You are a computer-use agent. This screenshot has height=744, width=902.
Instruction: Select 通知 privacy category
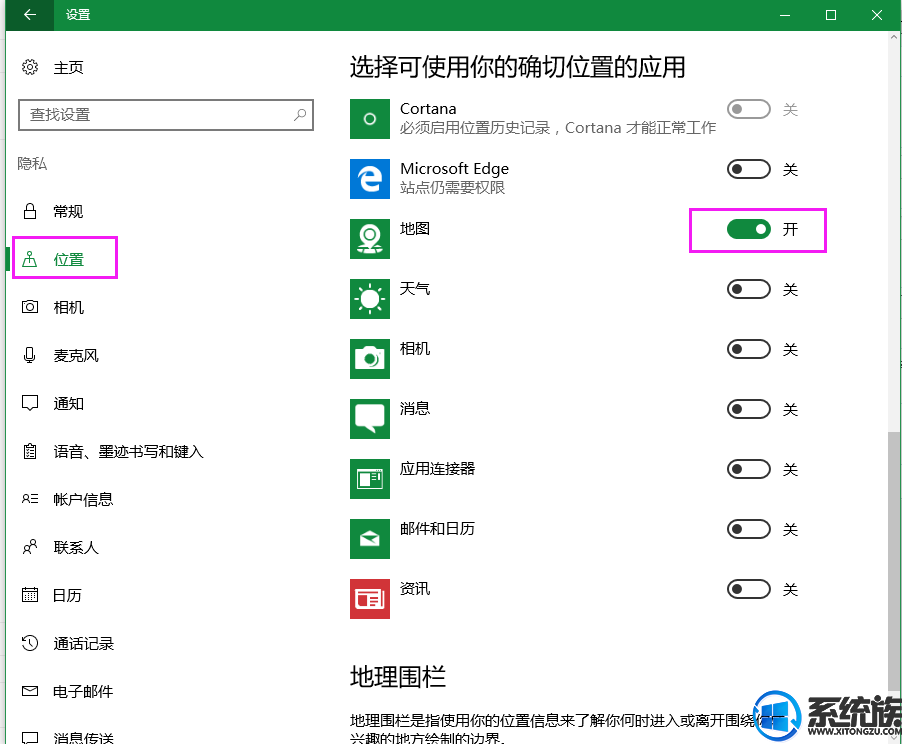68,403
